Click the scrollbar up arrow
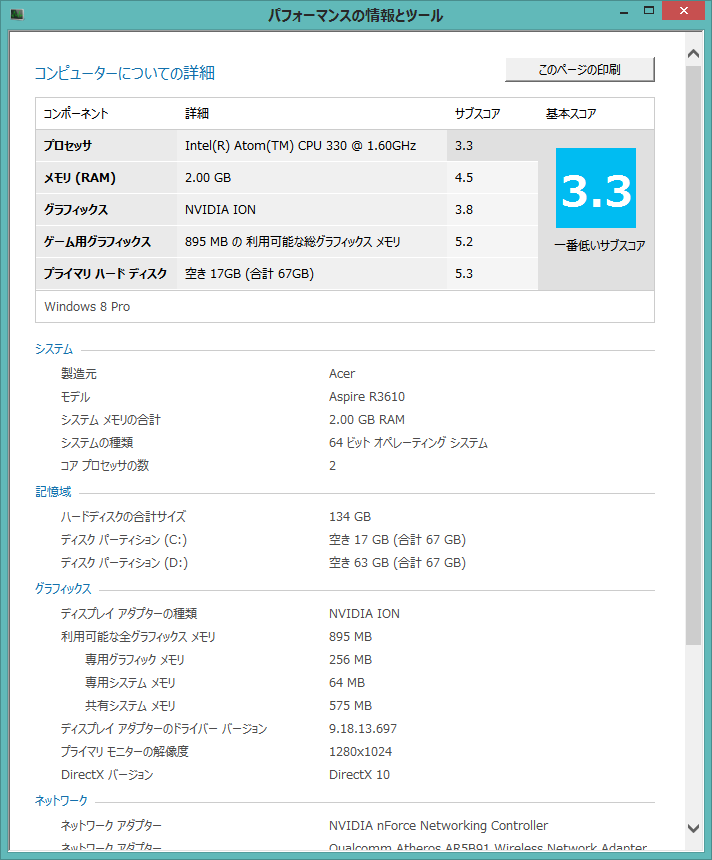The width and height of the screenshot is (712, 860). click(x=693, y=54)
